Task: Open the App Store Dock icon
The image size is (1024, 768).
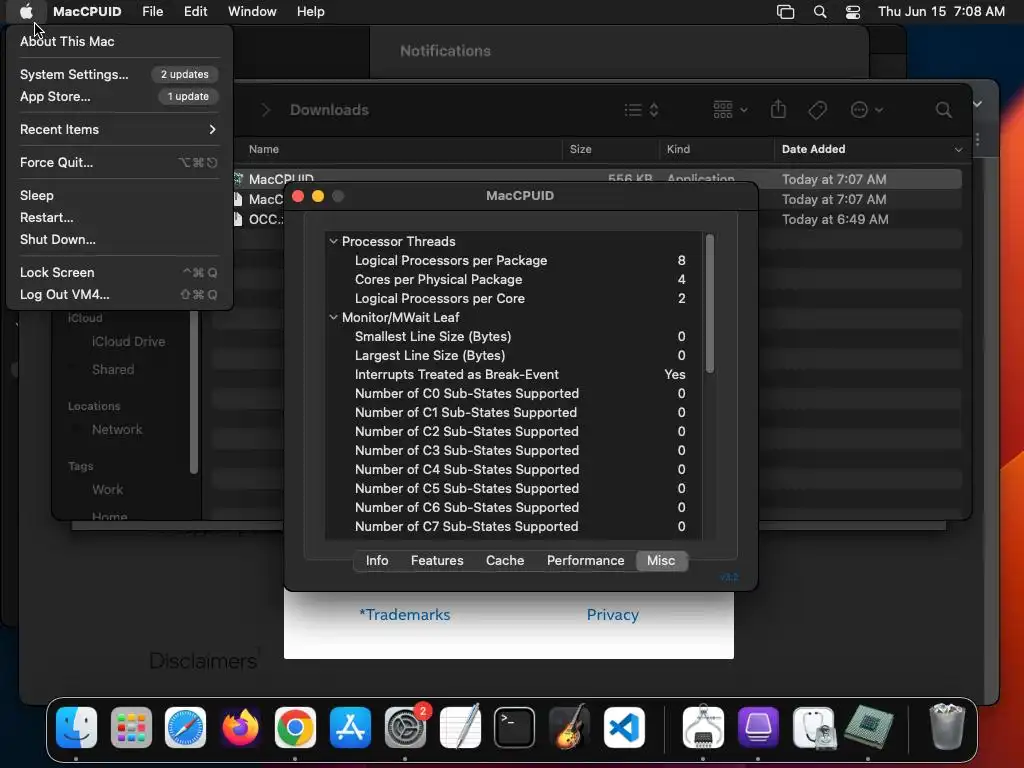Action: [350, 727]
